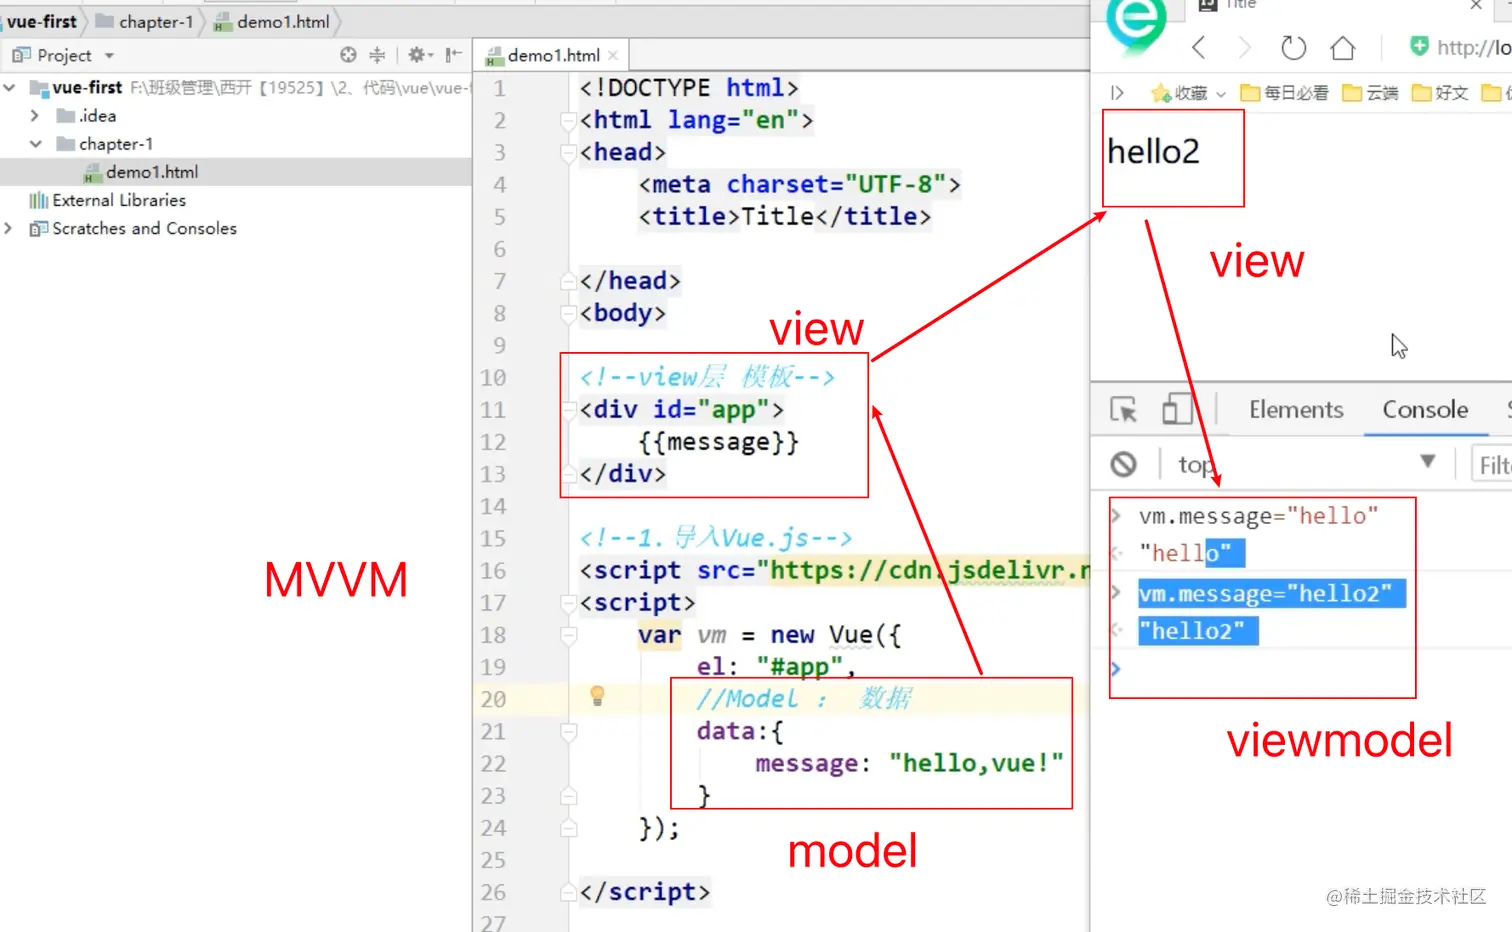1512x932 pixels.
Task: Click the message: "hello,vue!" code line
Action: tap(909, 764)
